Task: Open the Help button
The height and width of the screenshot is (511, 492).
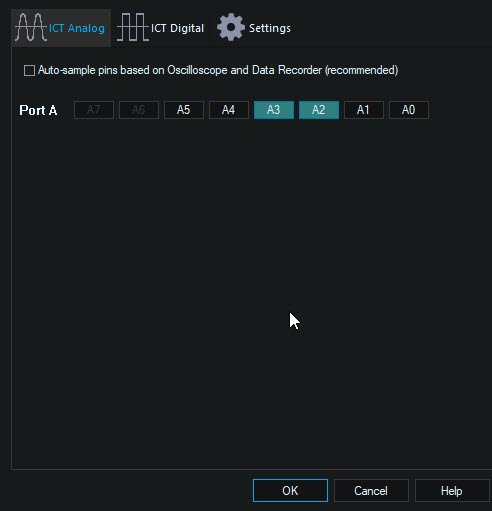Action: (x=452, y=490)
